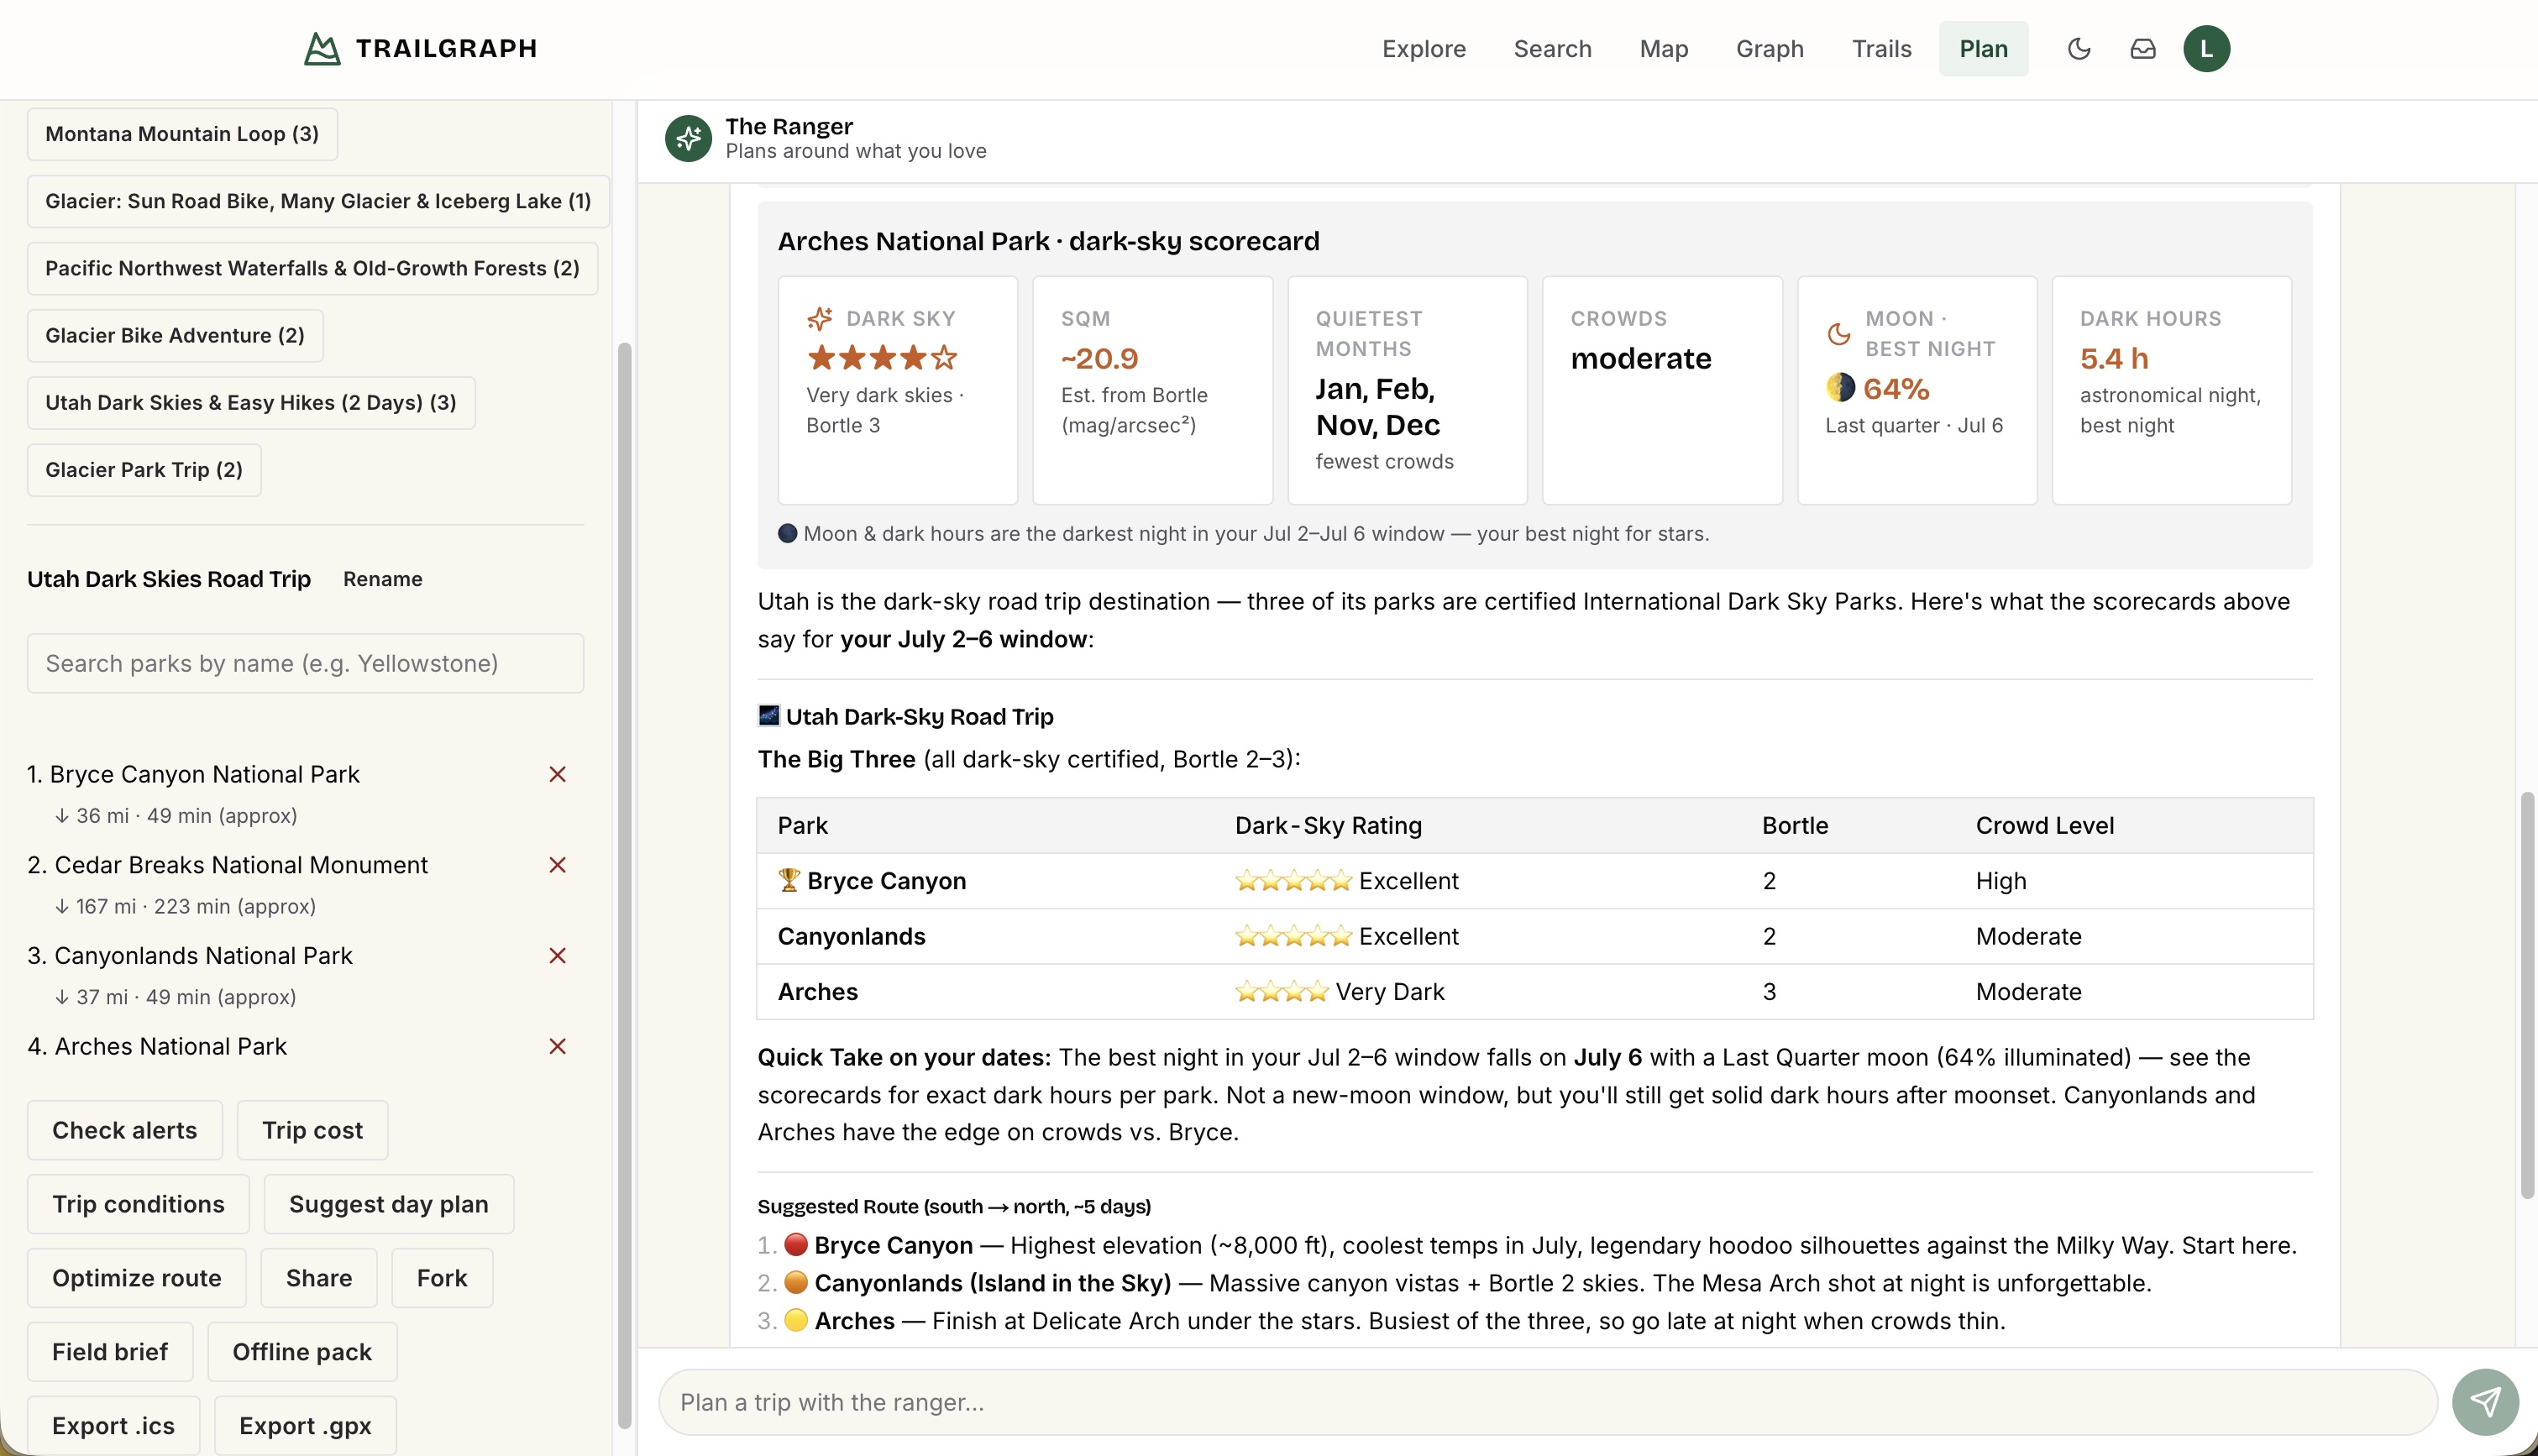Viewport: 2538px width, 1456px height.
Task: Click the night-sky emoji by Utah Dark-Sky Road Trip
Action: coord(769,715)
